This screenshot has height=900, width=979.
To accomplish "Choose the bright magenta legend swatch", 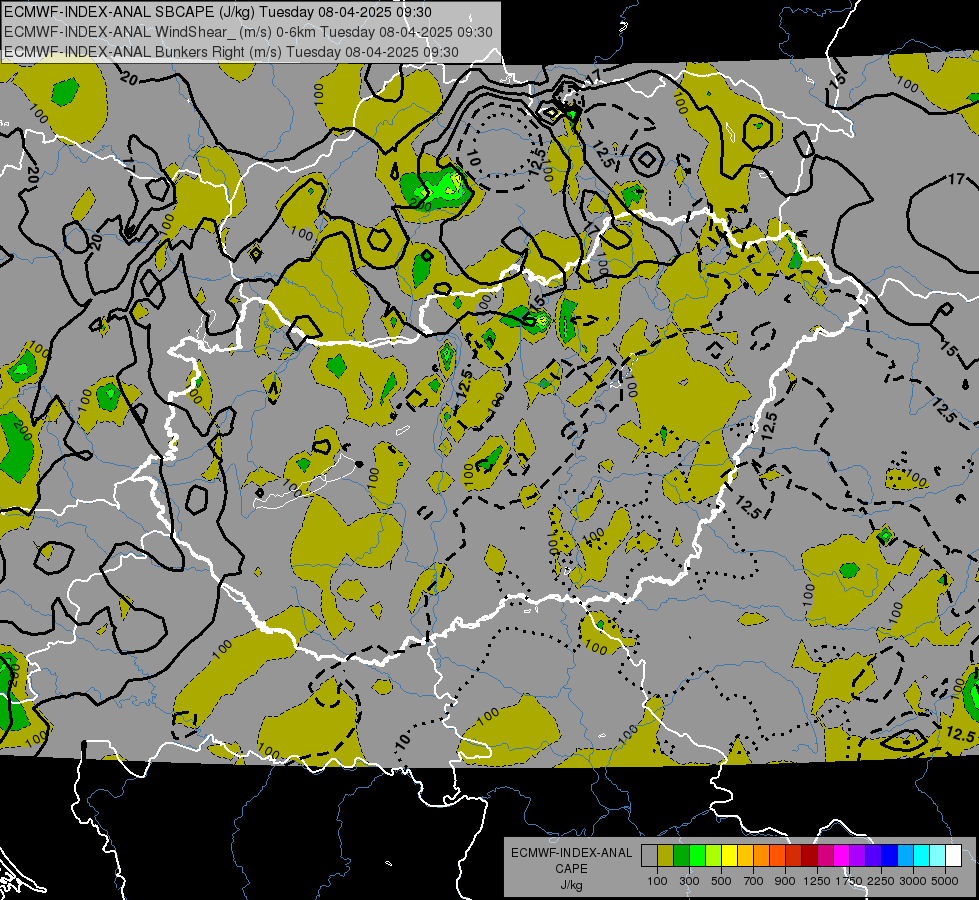I will (842, 856).
